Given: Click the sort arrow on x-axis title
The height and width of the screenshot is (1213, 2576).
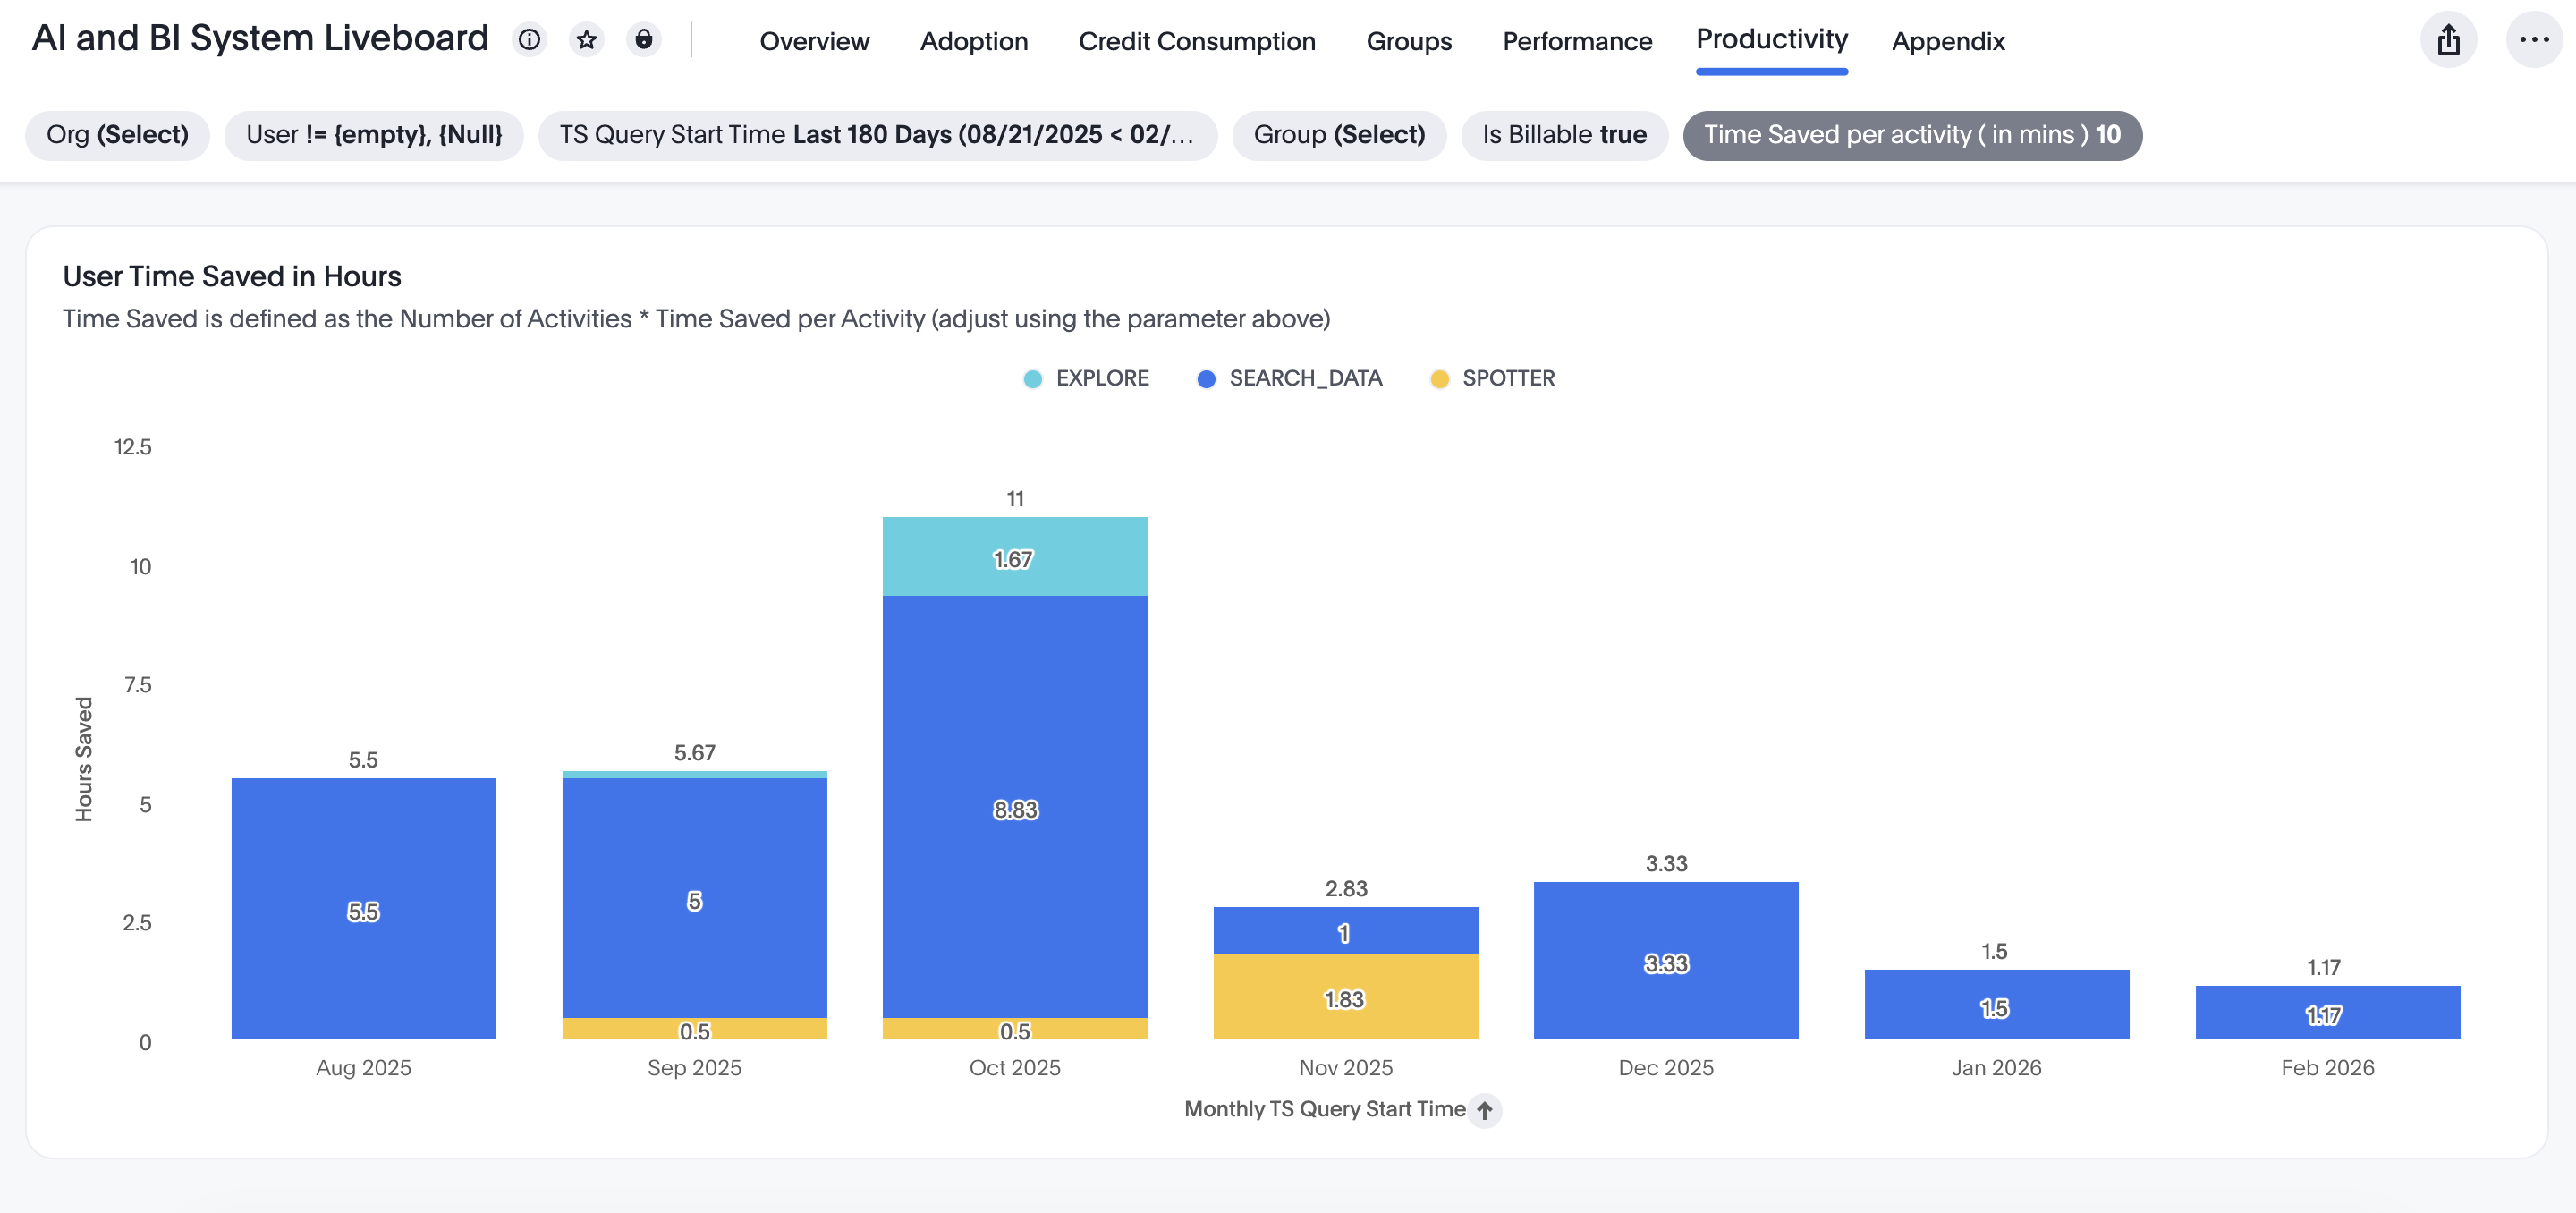Looking at the screenshot, I should tap(1485, 1110).
